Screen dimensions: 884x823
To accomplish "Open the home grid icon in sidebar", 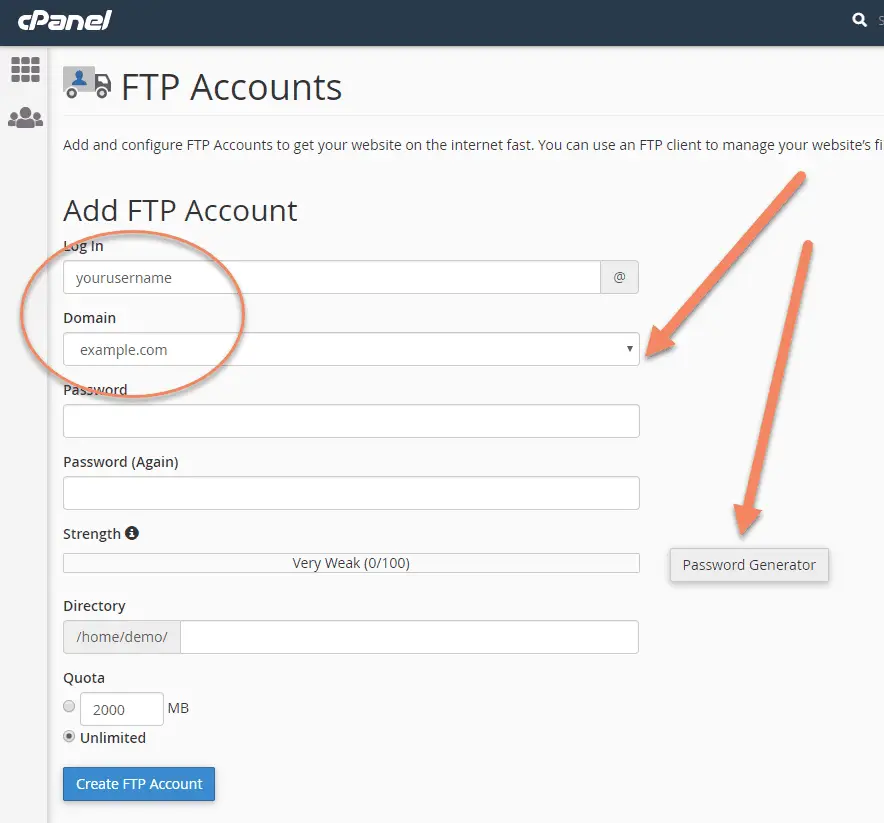I will pos(25,70).
